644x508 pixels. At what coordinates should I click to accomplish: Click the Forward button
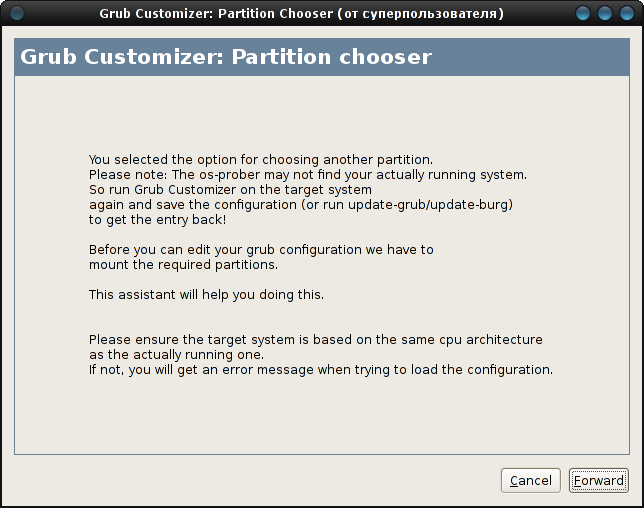(x=598, y=480)
